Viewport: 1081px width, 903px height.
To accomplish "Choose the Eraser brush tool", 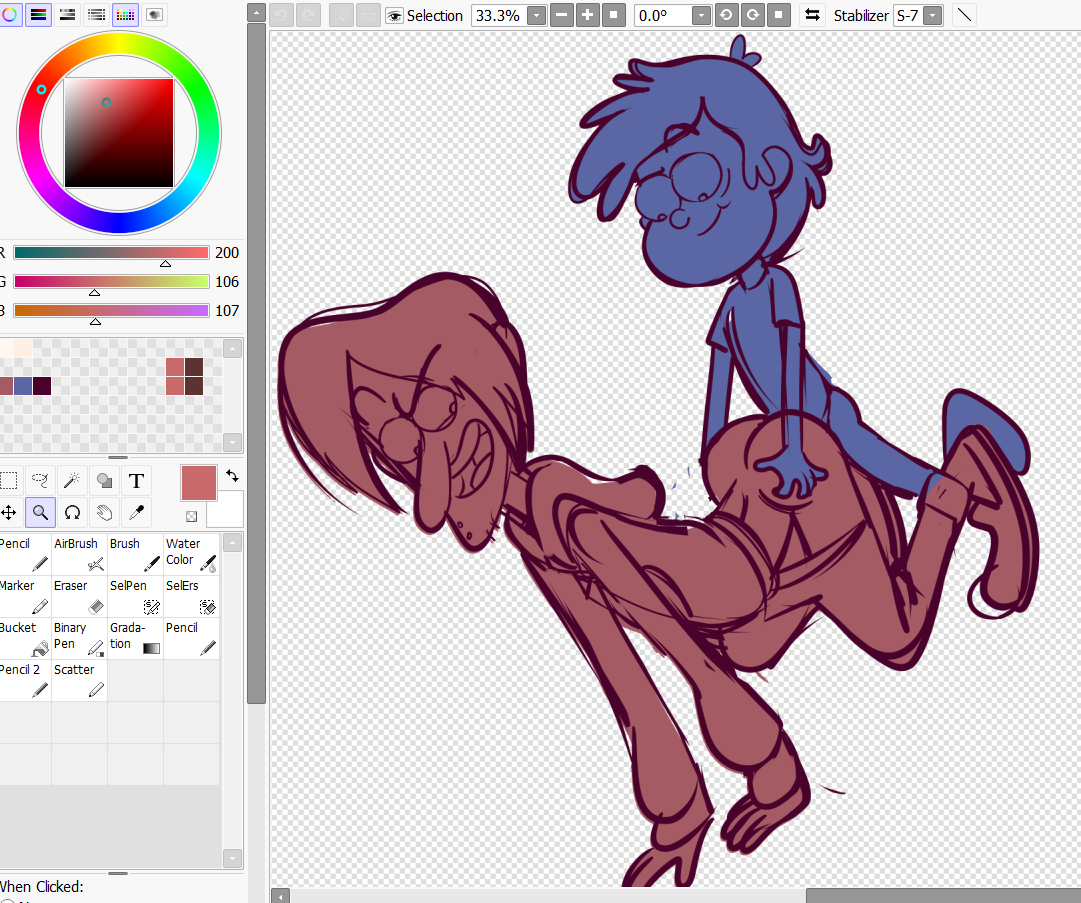I will 80,596.
